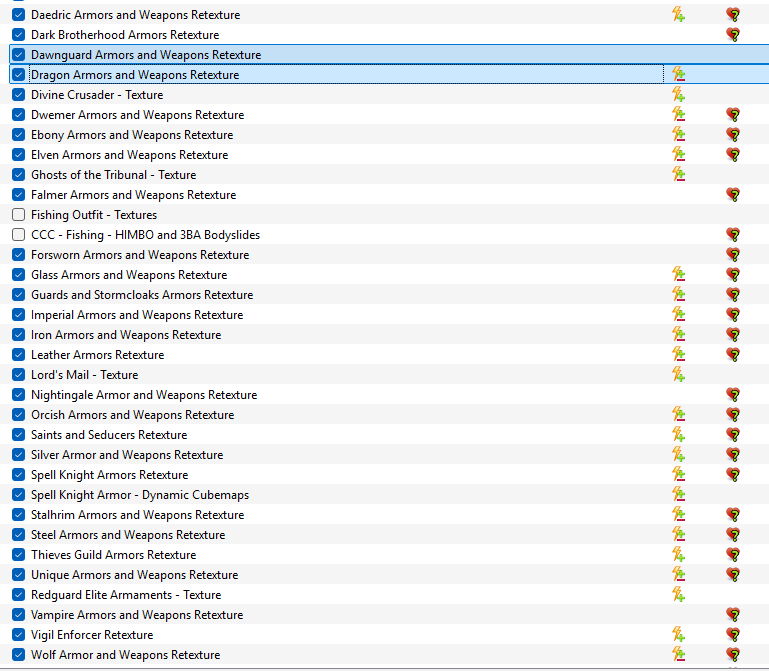Click Ghosts of the Tribunal conflict lightning icon
This screenshot has height=671, width=769.
pos(678,175)
